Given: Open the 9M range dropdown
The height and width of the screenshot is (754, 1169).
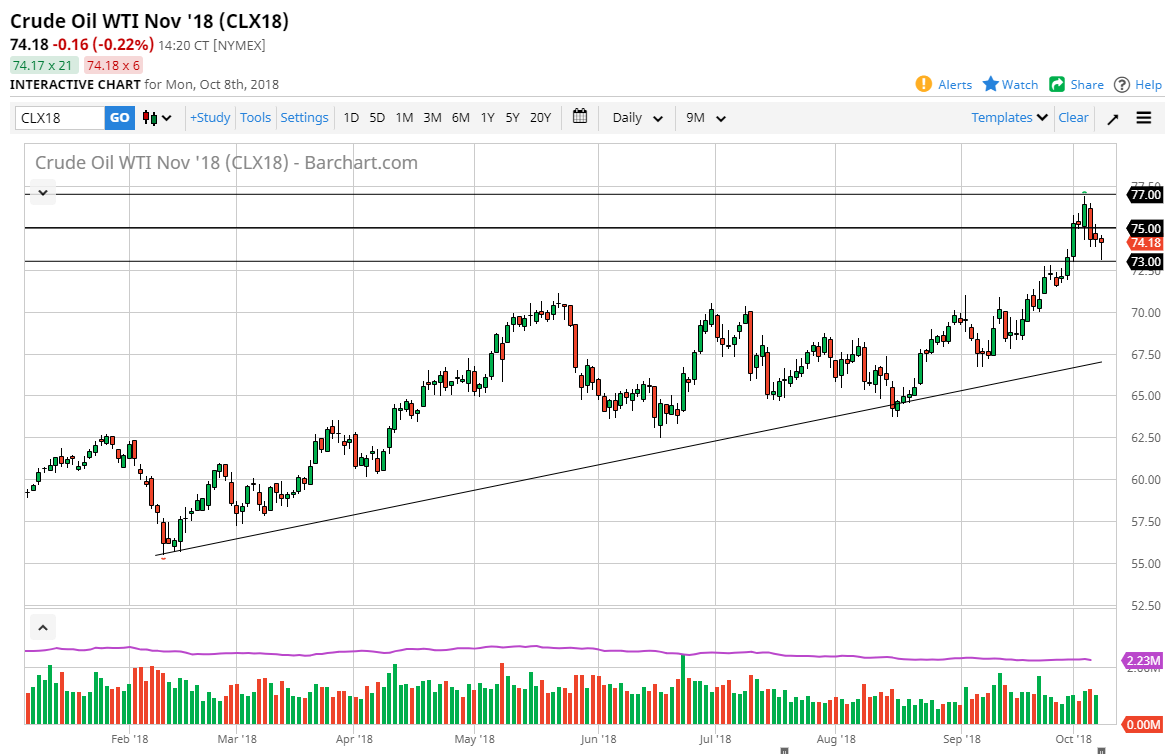Looking at the screenshot, I should [705, 117].
